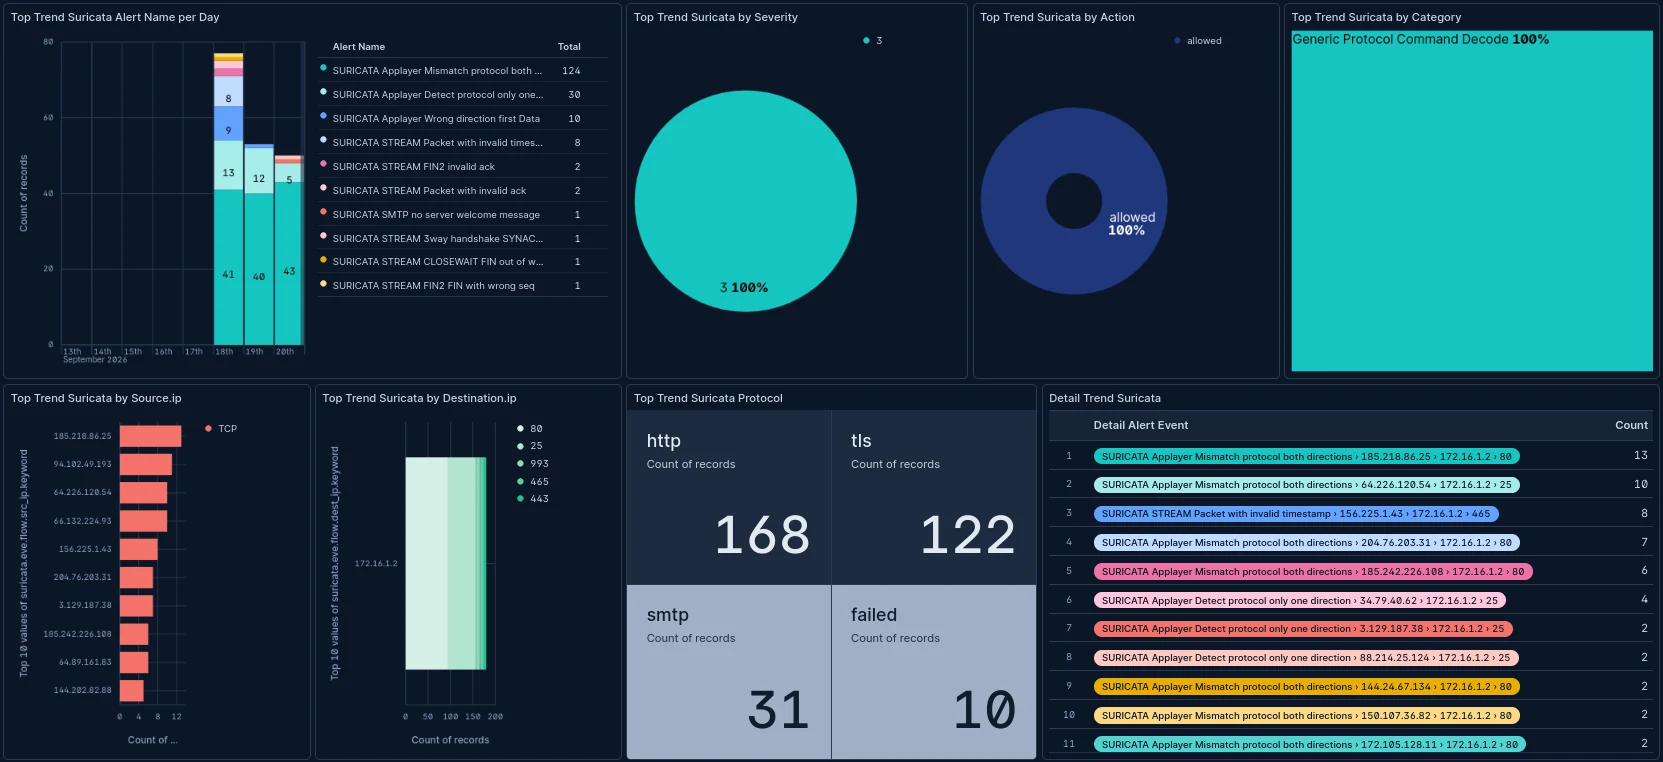1663x762 pixels.
Task: Click the Detail Alert Event column header
Action: tap(1141, 425)
